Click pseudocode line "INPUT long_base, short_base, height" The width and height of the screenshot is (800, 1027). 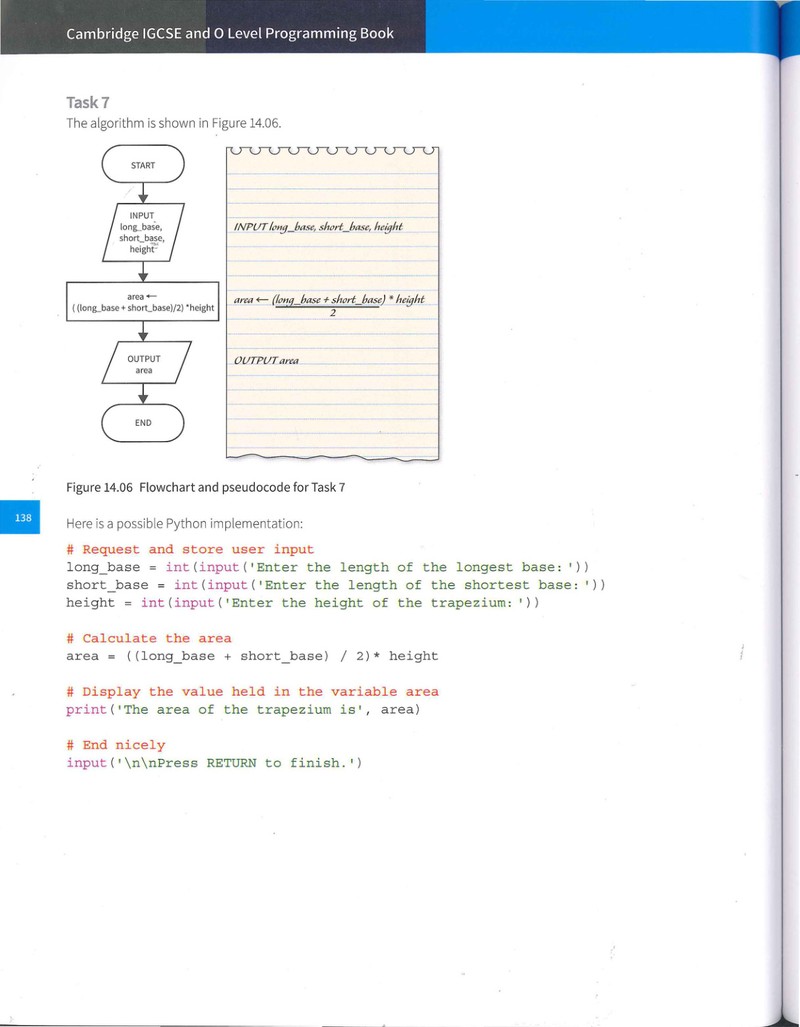coord(318,227)
